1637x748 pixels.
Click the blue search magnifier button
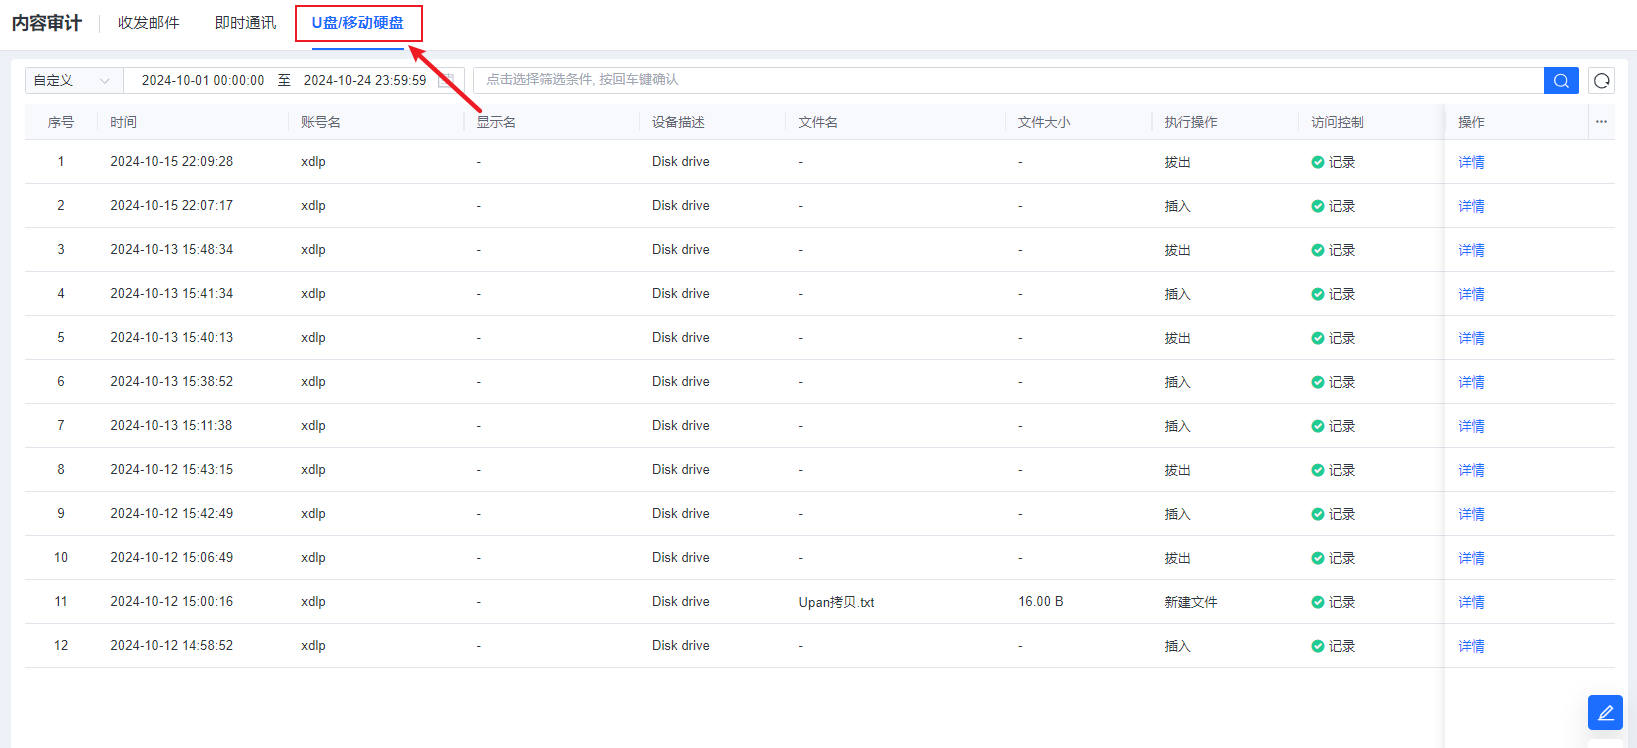1560,80
